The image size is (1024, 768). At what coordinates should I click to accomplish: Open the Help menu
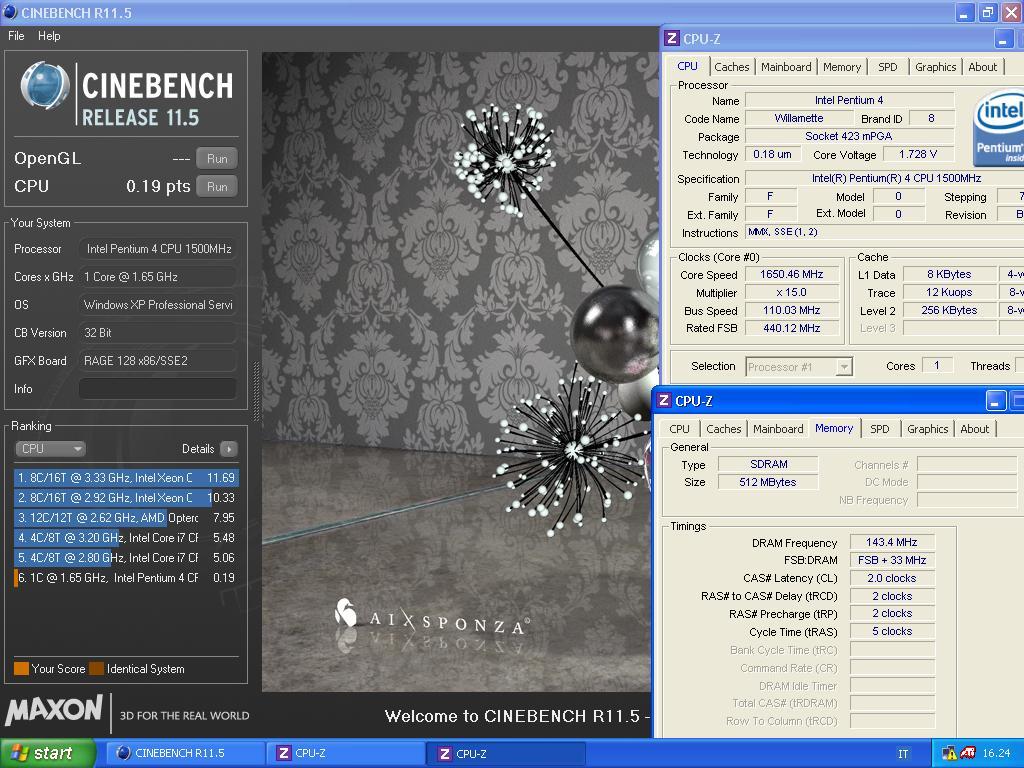(49, 36)
